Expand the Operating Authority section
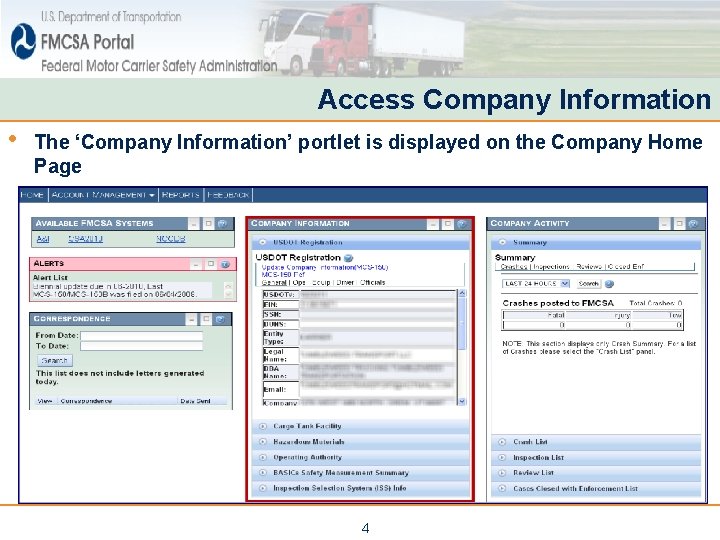Image resolution: width=720 pixels, height=540 pixels. coord(263,457)
